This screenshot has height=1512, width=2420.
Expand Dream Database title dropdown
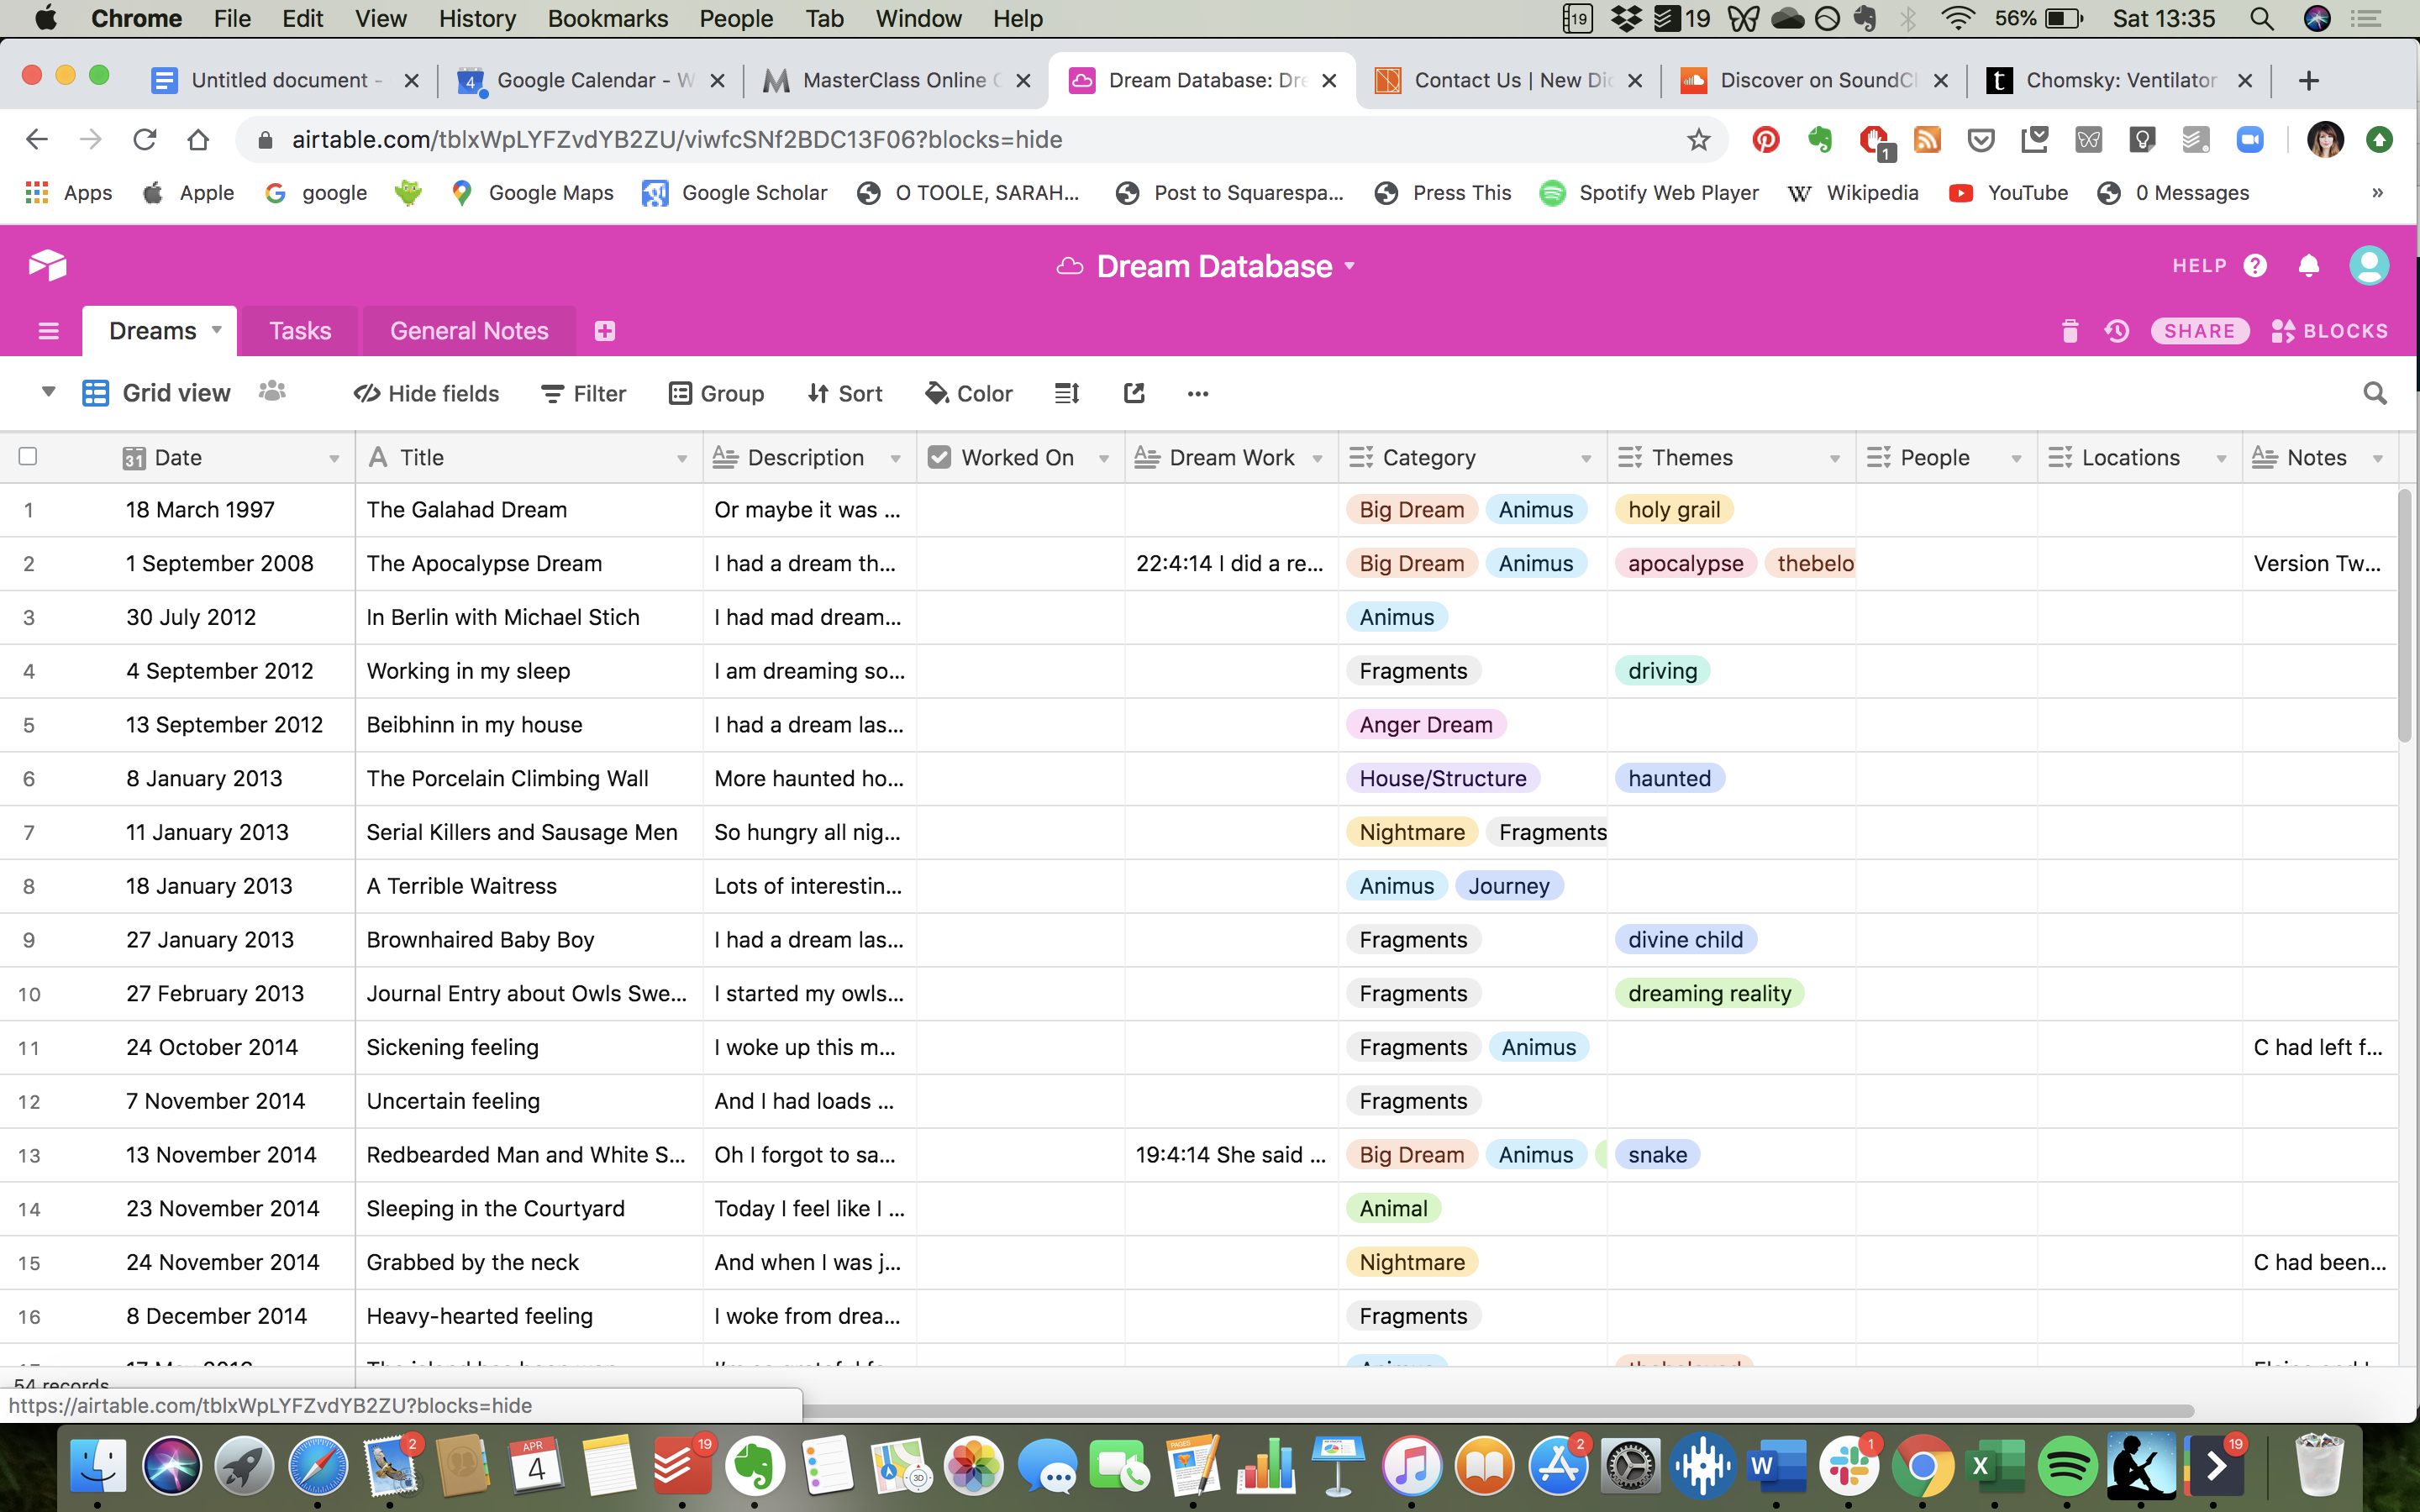pyautogui.click(x=1350, y=266)
